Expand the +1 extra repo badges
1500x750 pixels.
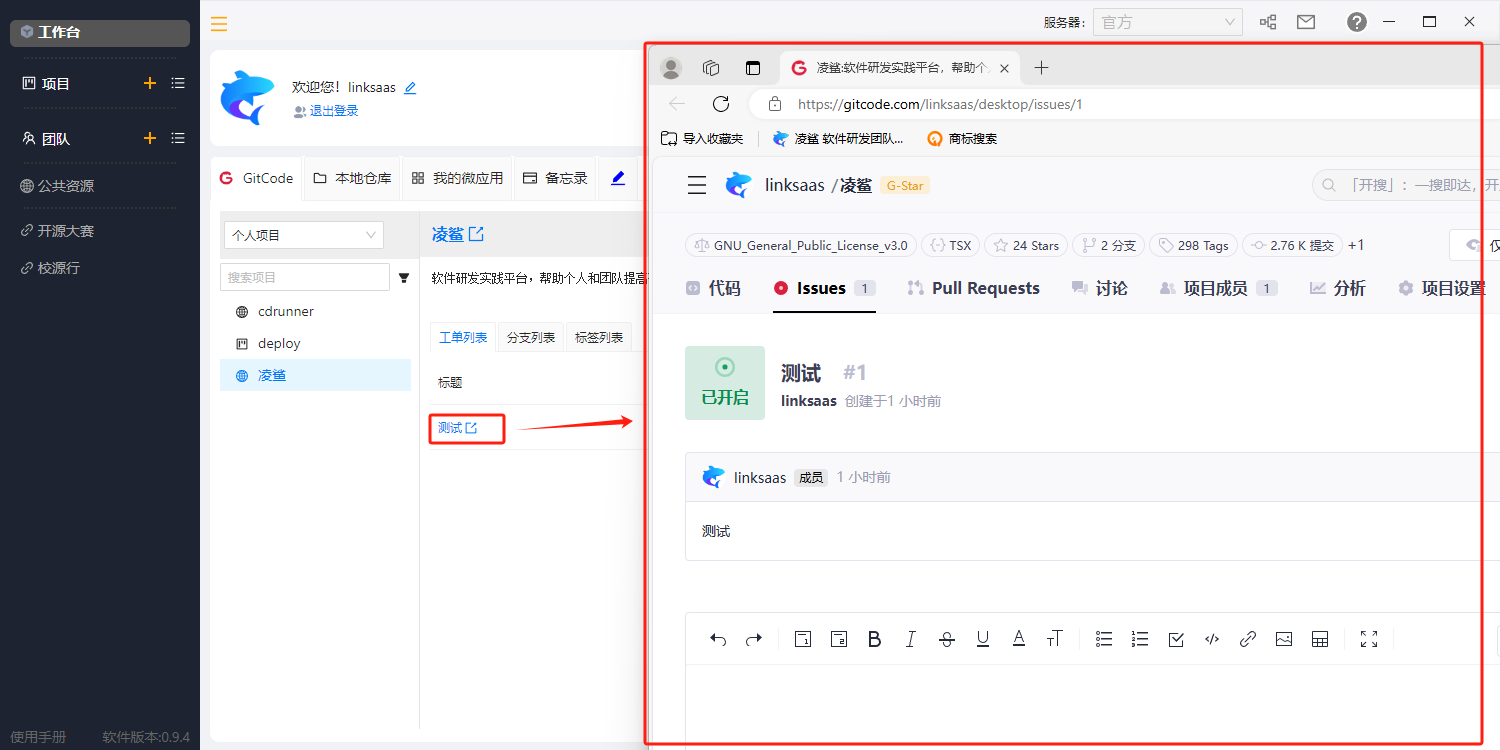1356,245
